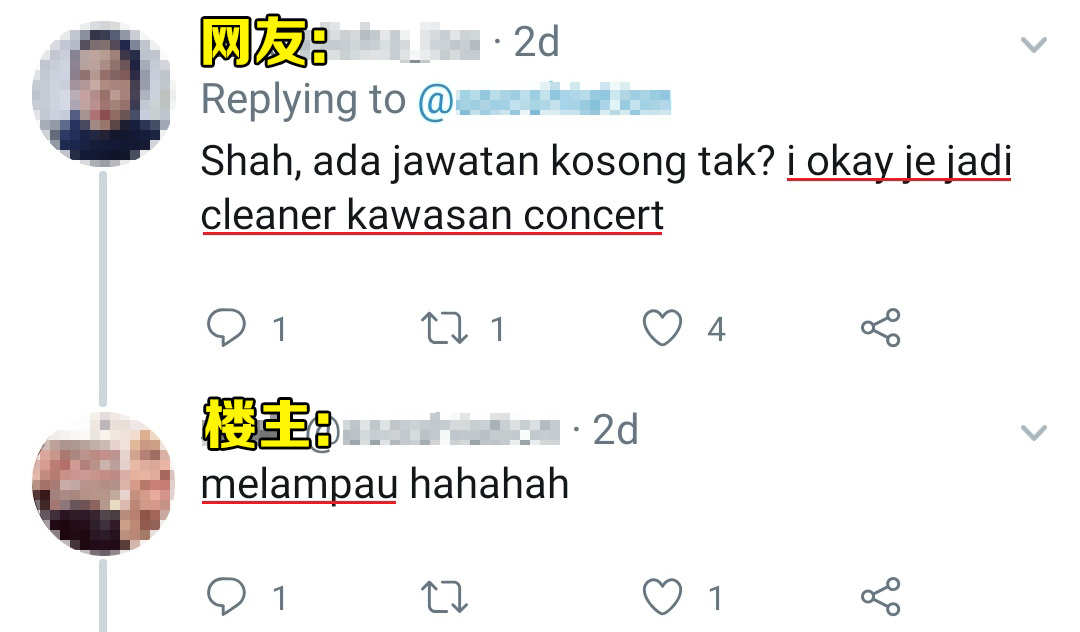Reply to the melampau hahahah tweet

[227, 596]
